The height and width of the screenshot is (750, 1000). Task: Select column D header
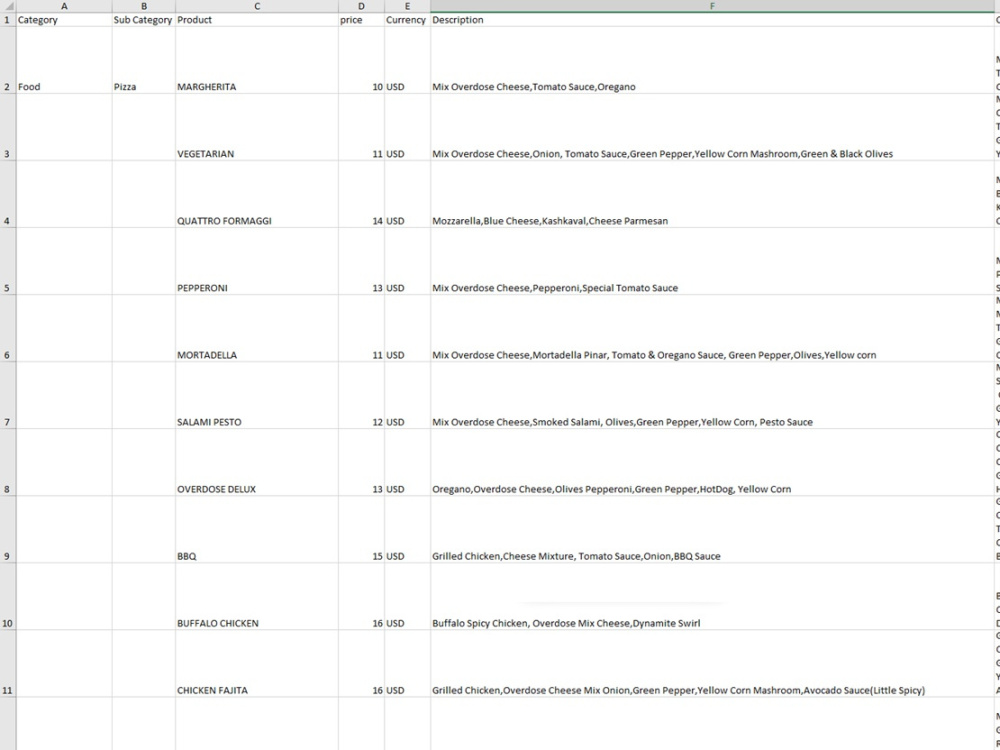(361, 6)
